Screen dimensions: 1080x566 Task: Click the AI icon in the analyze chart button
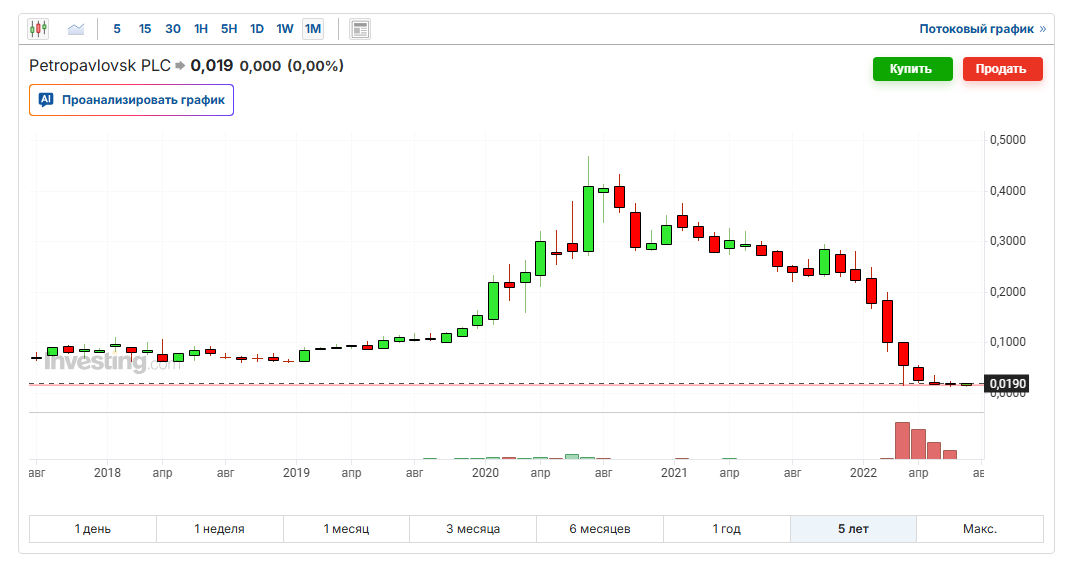pos(46,100)
